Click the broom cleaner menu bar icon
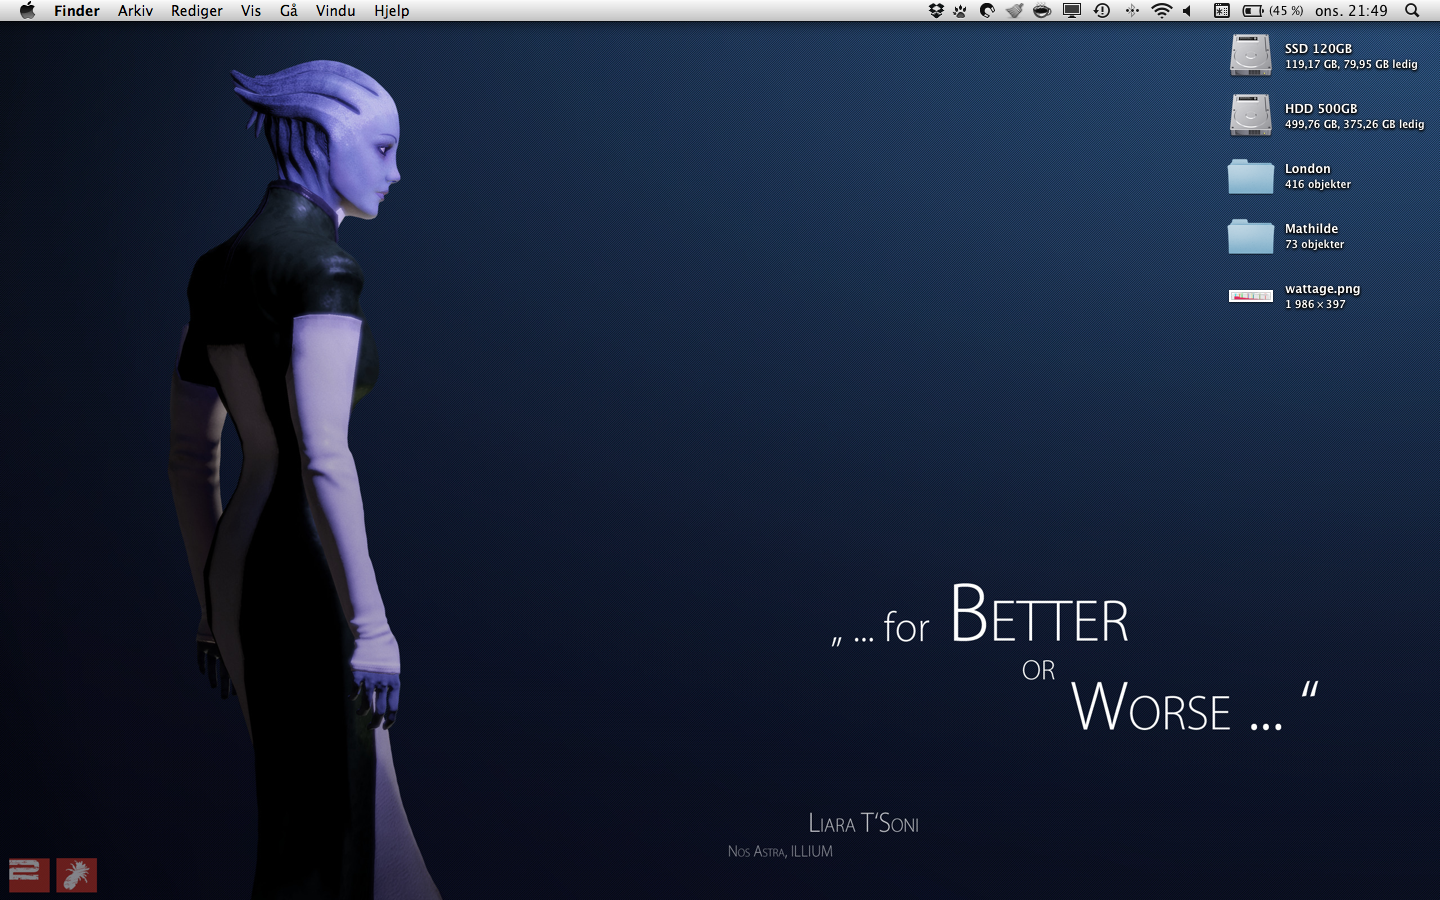Image resolution: width=1440 pixels, height=900 pixels. (x=1014, y=10)
